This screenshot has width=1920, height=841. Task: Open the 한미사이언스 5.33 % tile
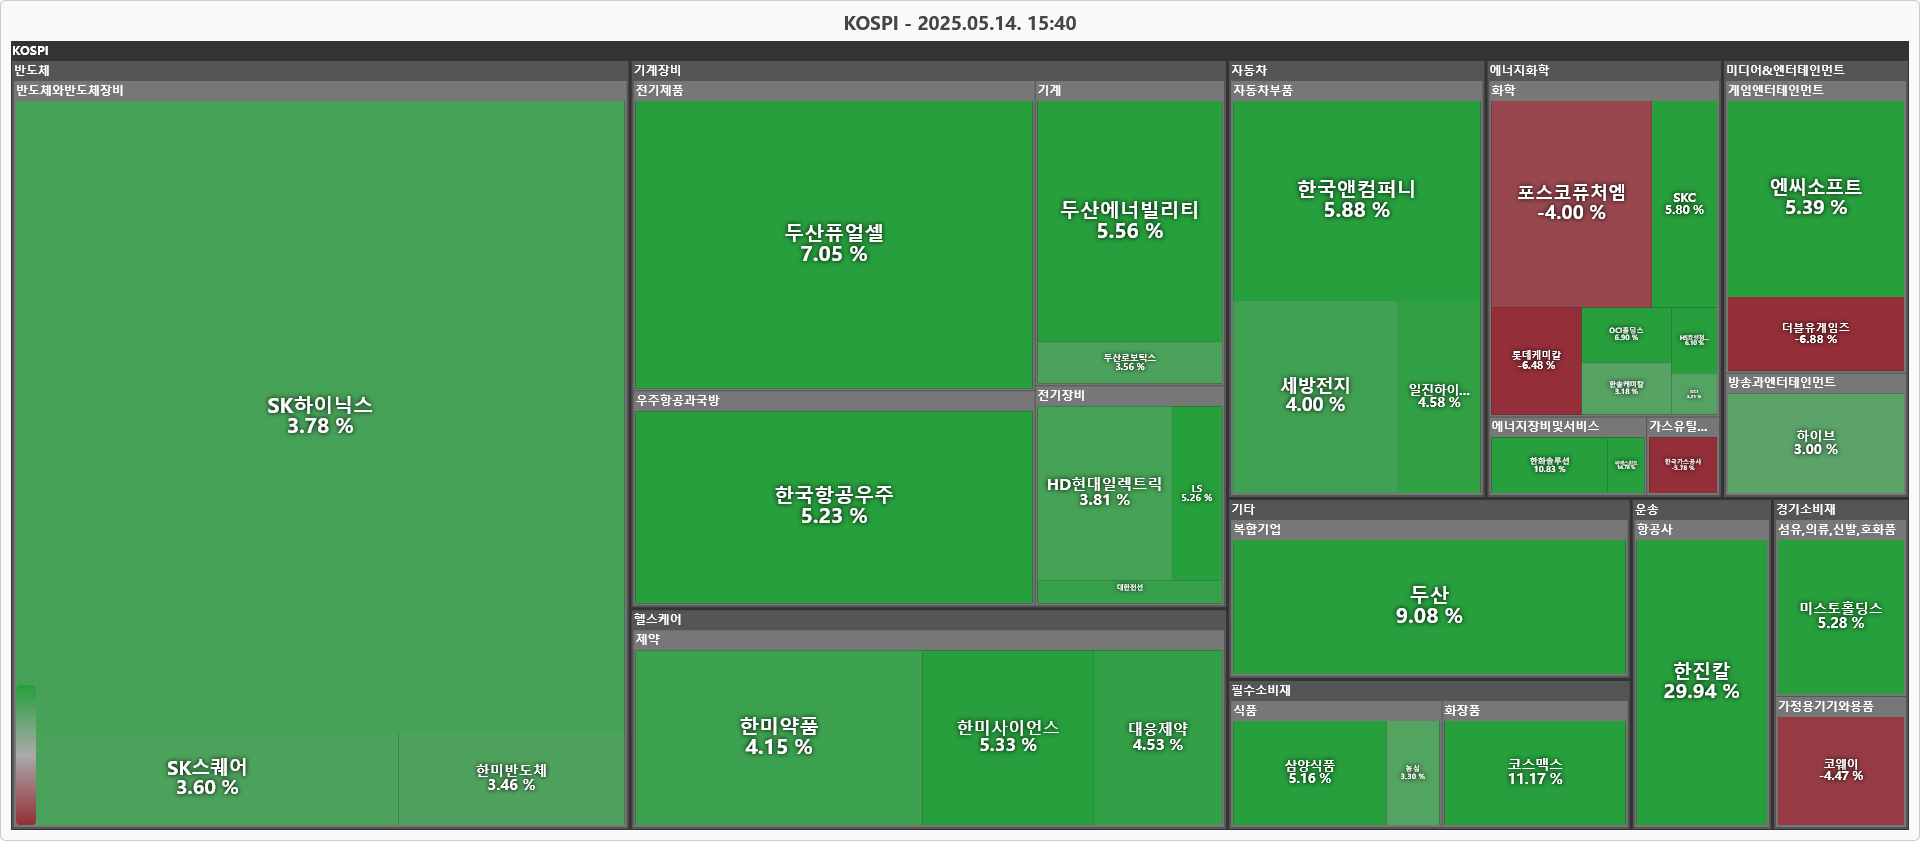coord(1008,737)
